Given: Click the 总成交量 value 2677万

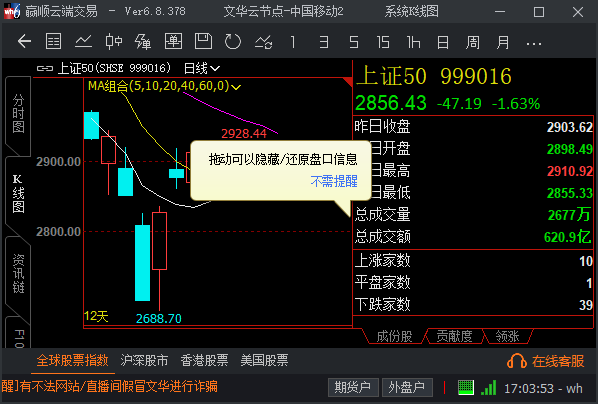Looking at the screenshot, I should [x=569, y=215].
